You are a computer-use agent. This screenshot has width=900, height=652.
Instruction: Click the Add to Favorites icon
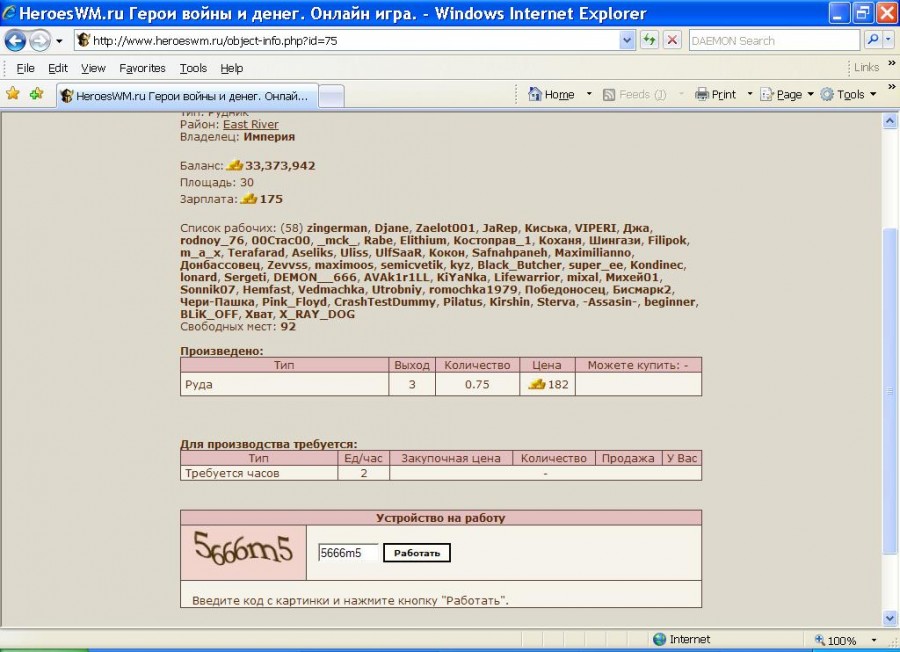tap(36, 94)
